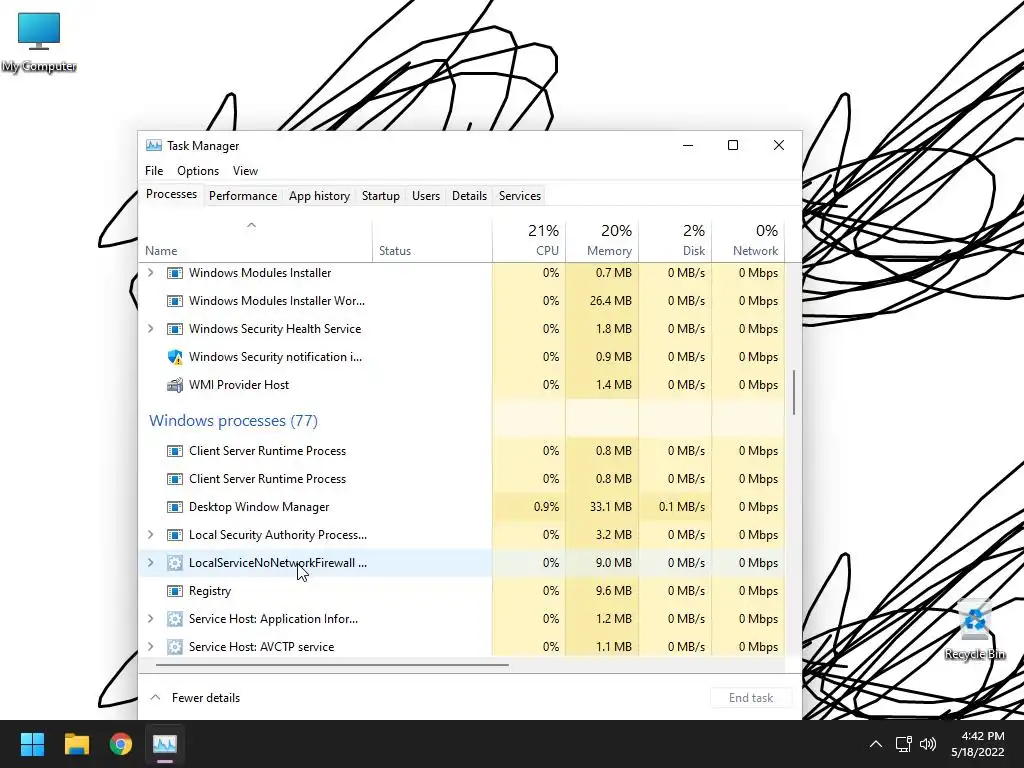This screenshot has width=1024, height=768.
Task: Click the End task button
Action: point(751,698)
